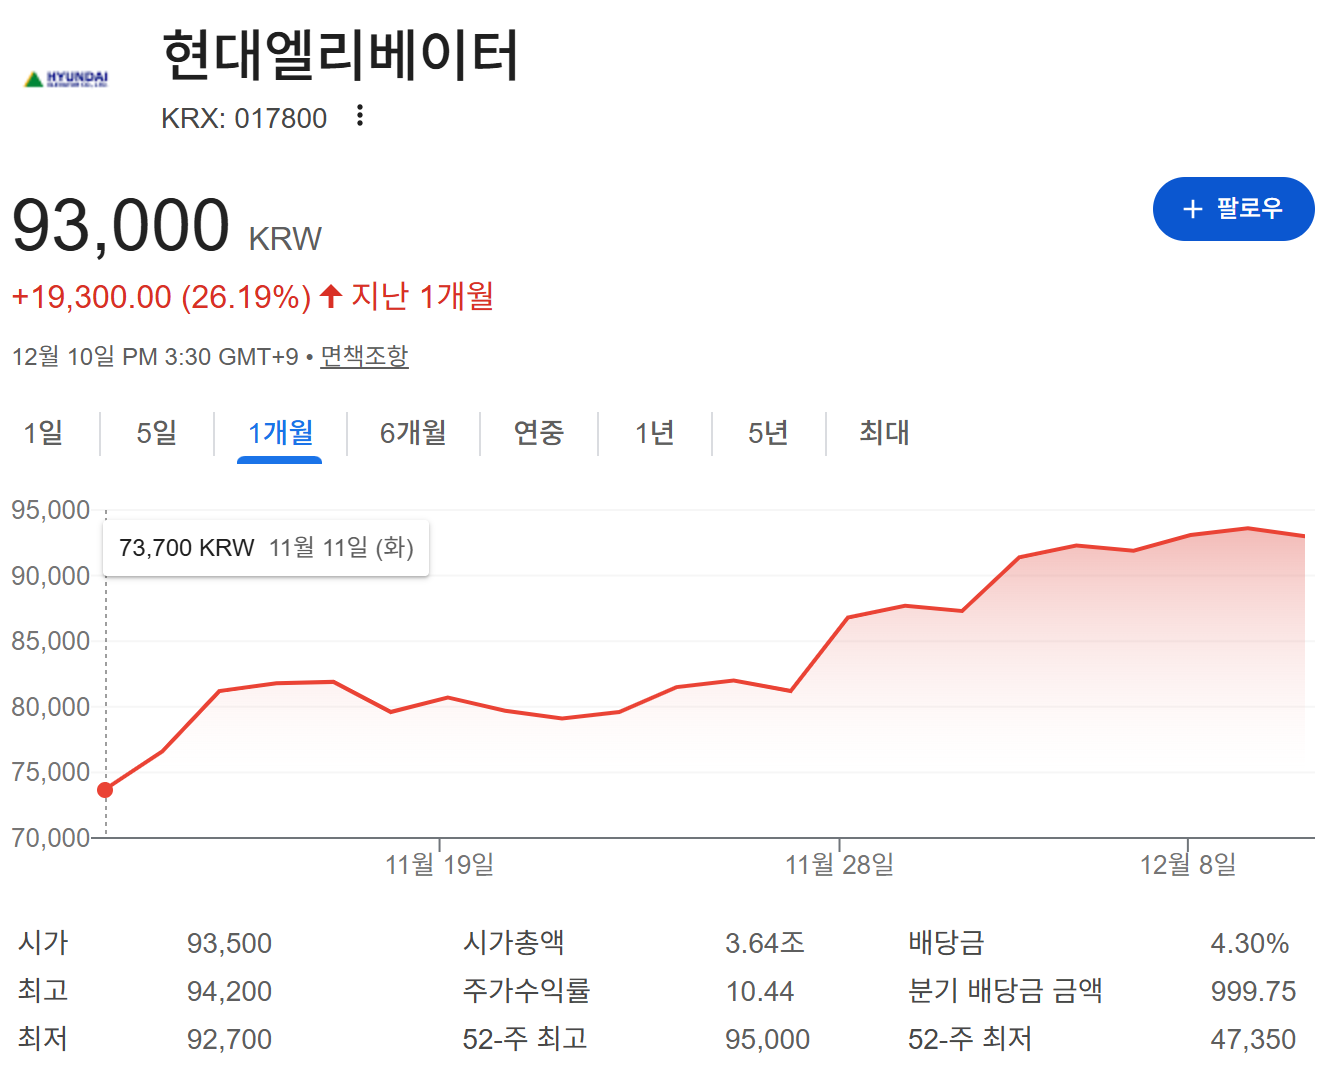
Task: Click the 12월 10일 PM 3:30 timestamp
Action: [155, 357]
